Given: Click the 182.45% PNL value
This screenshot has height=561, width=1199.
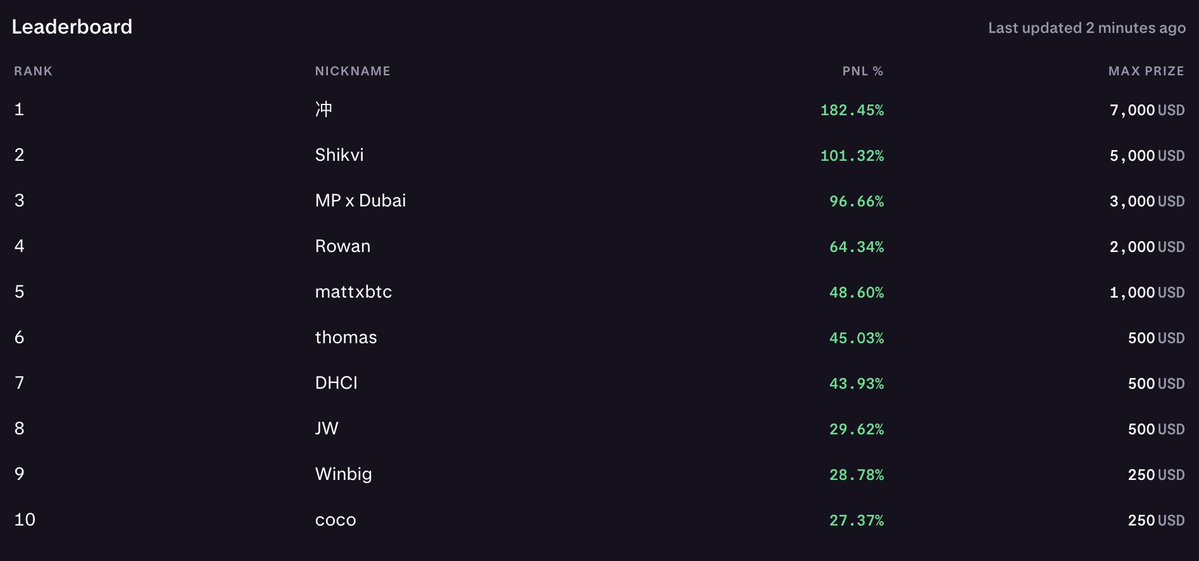Looking at the screenshot, I should pyautogui.click(x=852, y=110).
